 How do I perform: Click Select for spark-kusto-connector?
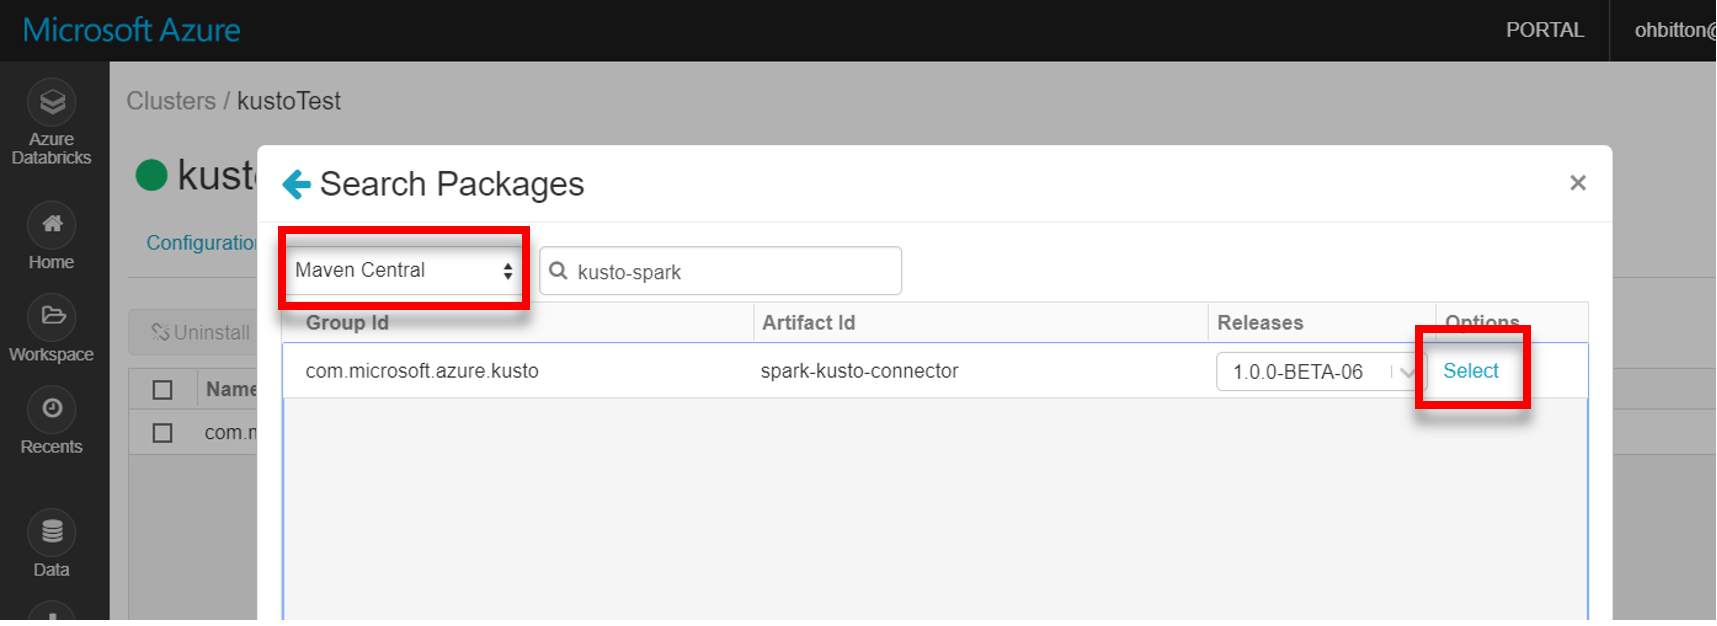(1470, 371)
